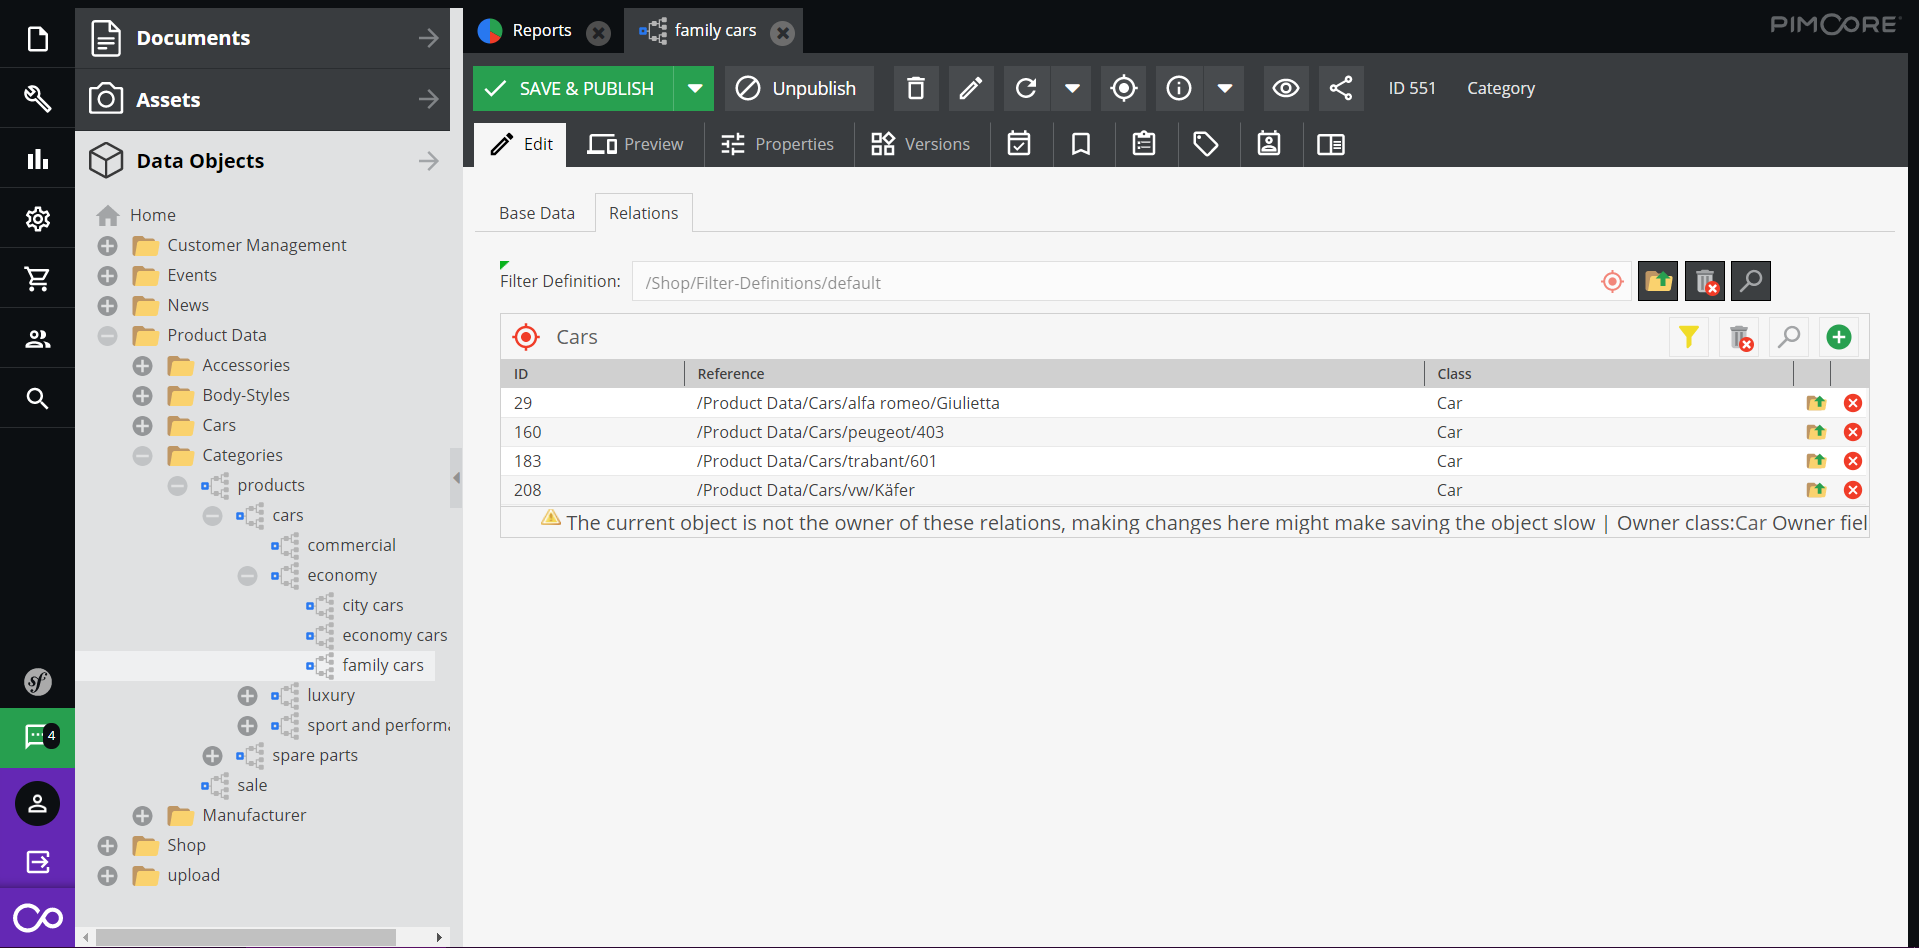Click the SAVE & PUBLISH button
Image resolution: width=1919 pixels, height=948 pixels.
coord(574,88)
